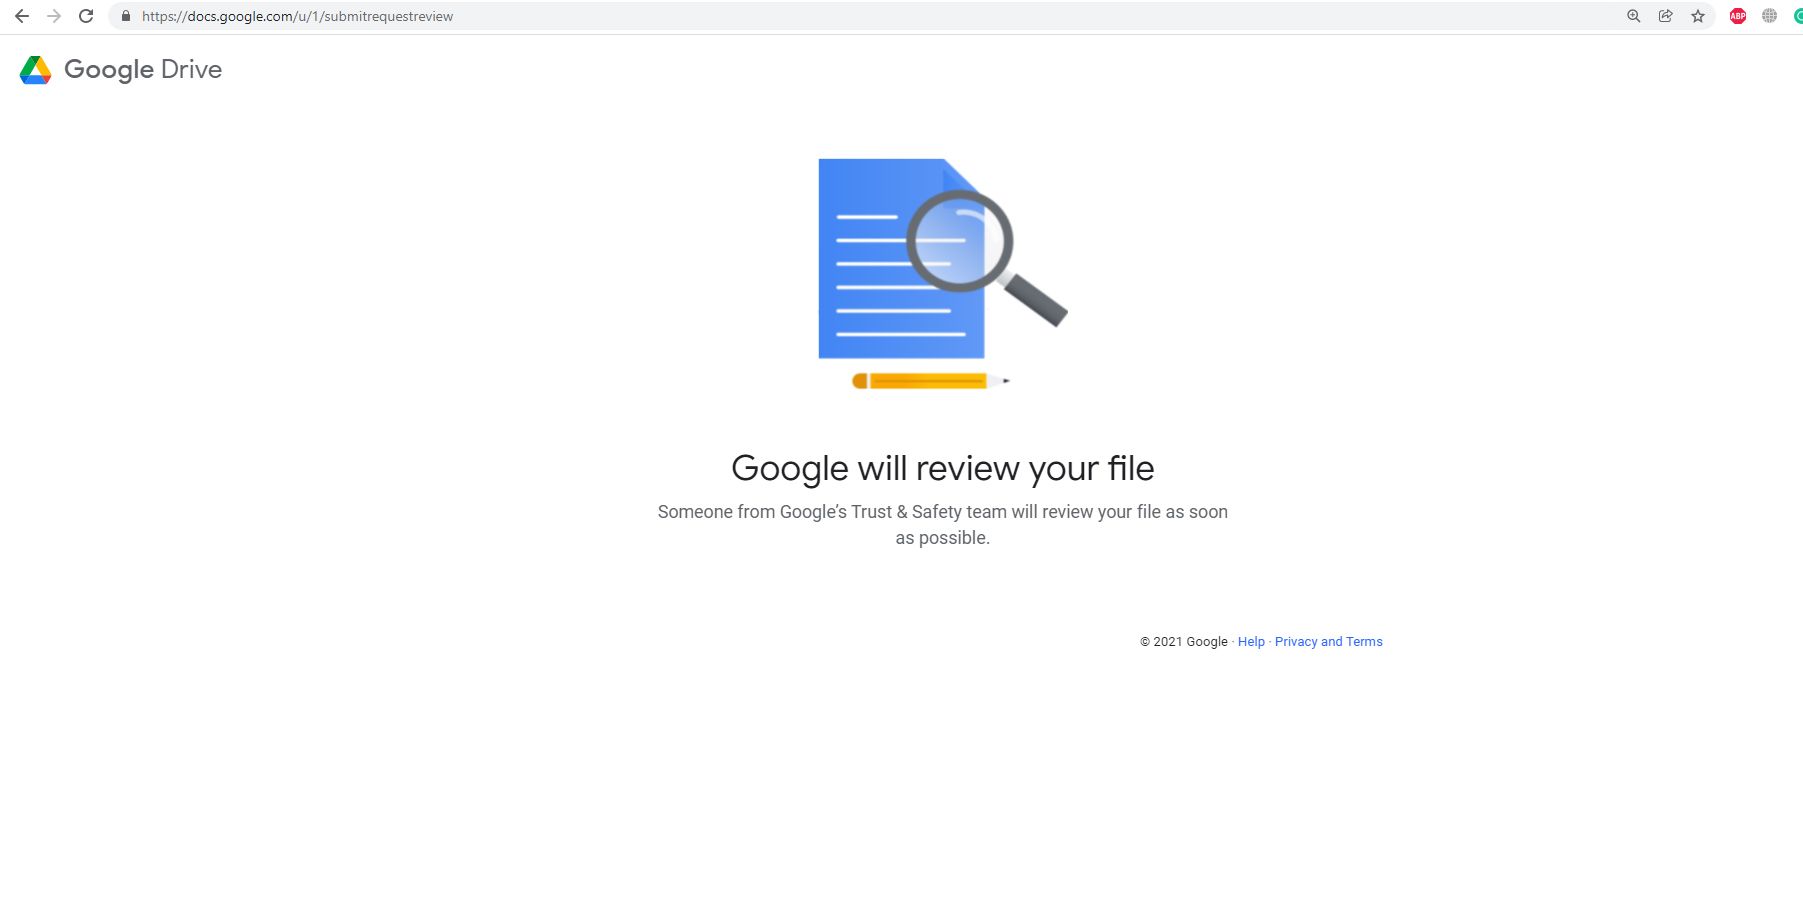Open Privacy and Terms link
Image resolution: width=1803 pixels, height=903 pixels.
click(1329, 642)
